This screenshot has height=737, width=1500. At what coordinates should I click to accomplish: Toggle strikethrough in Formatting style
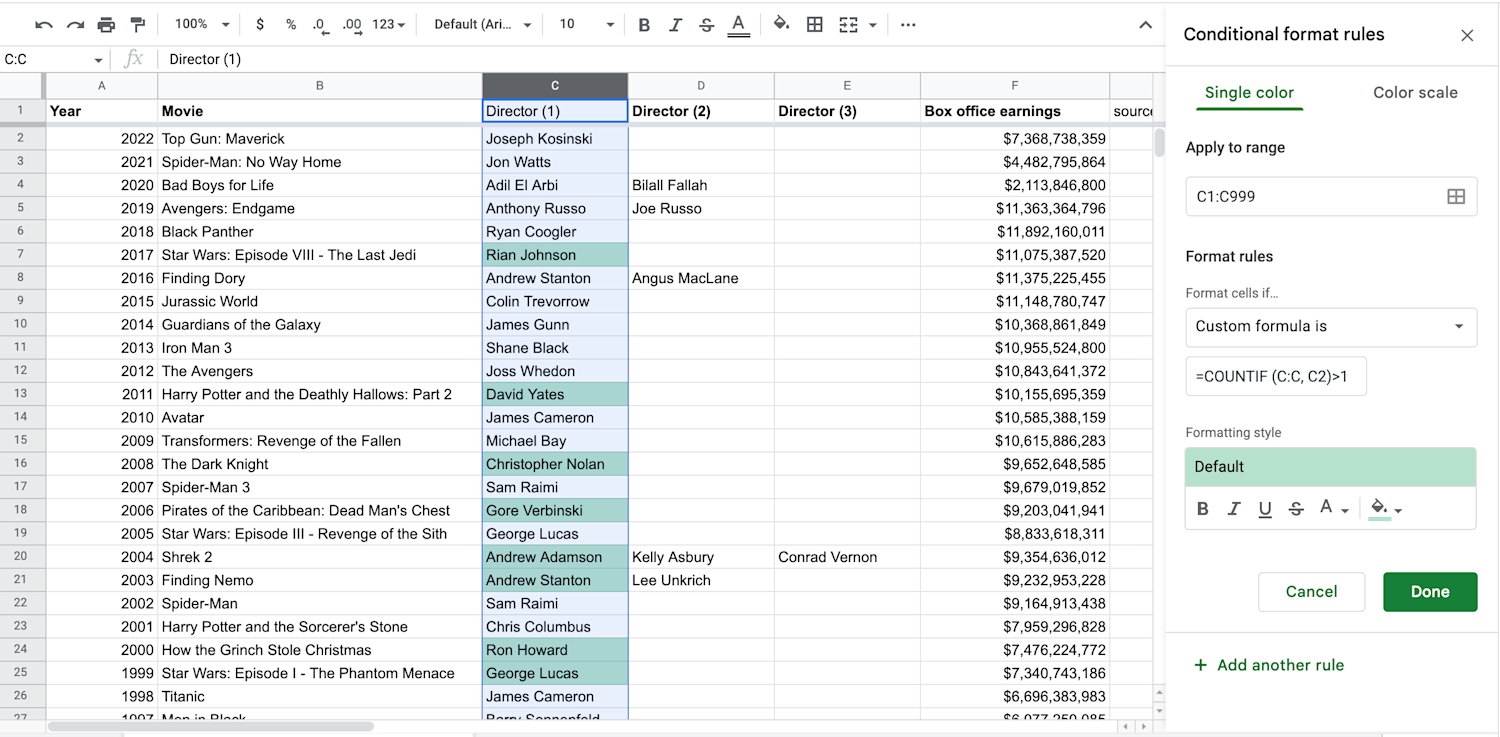[x=1296, y=509]
